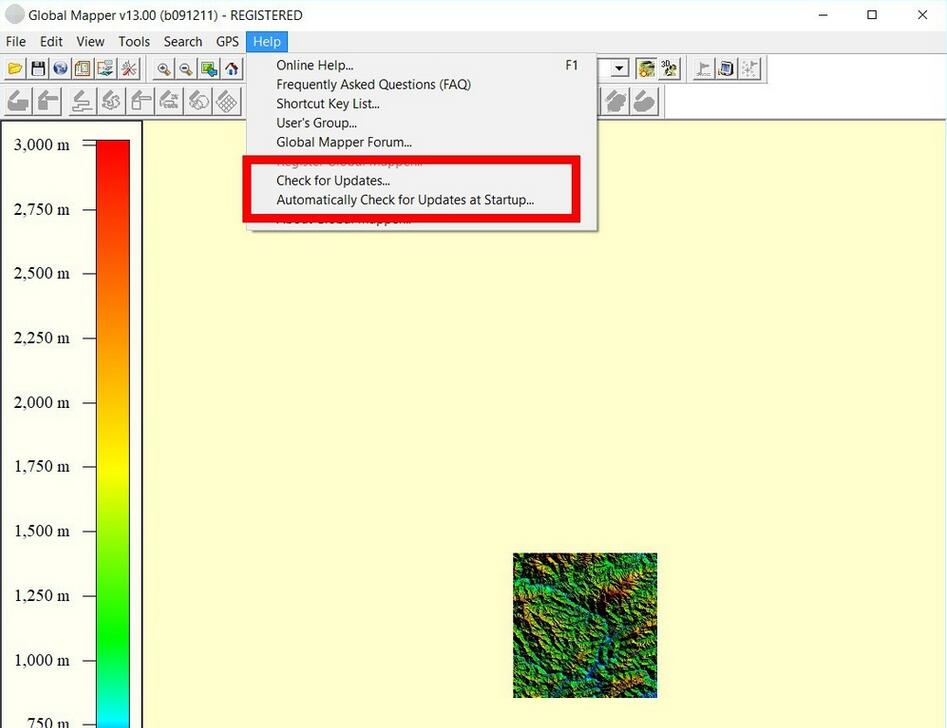Open the Search menu
The width and height of the screenshot is (947, 728).
pyautogui.click(x=182, y=41)
